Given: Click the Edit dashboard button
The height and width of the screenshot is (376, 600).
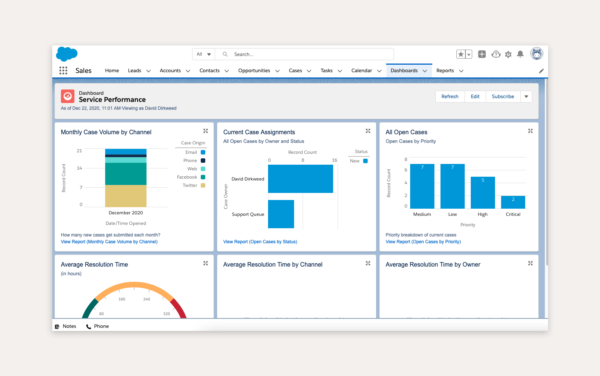Looking at the screenshot, I should 475,96.
